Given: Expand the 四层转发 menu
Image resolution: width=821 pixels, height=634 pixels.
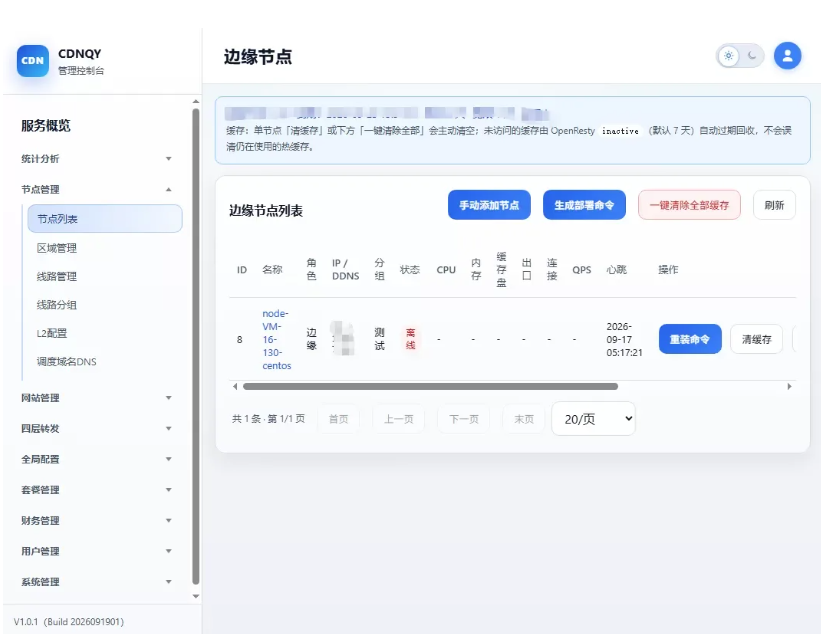Looking at the screenshot, I should (96, 429).
